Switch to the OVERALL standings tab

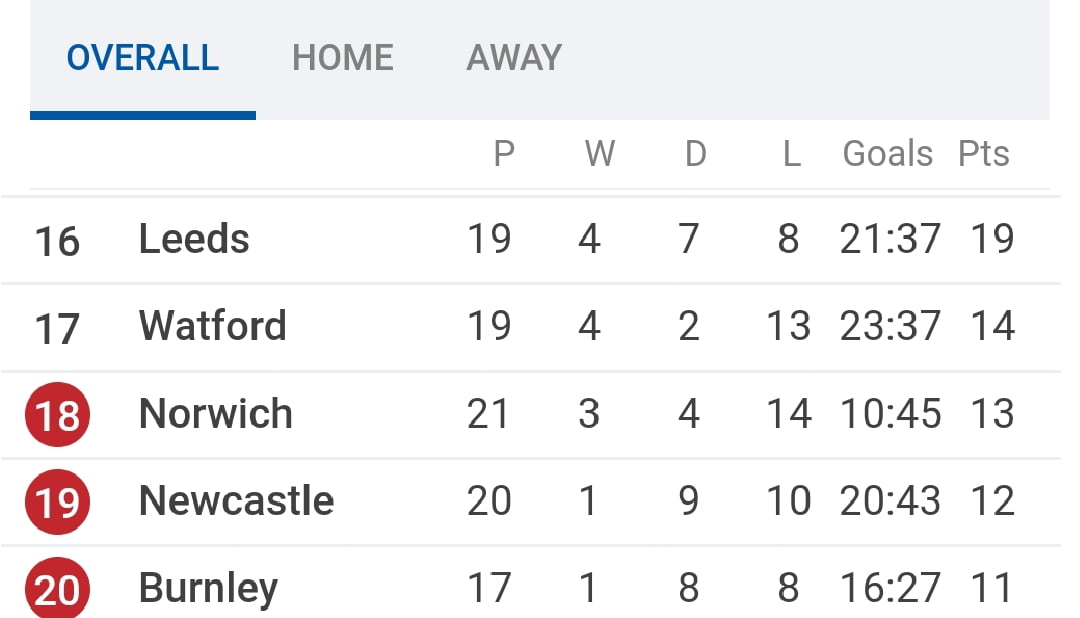point(143,58)
